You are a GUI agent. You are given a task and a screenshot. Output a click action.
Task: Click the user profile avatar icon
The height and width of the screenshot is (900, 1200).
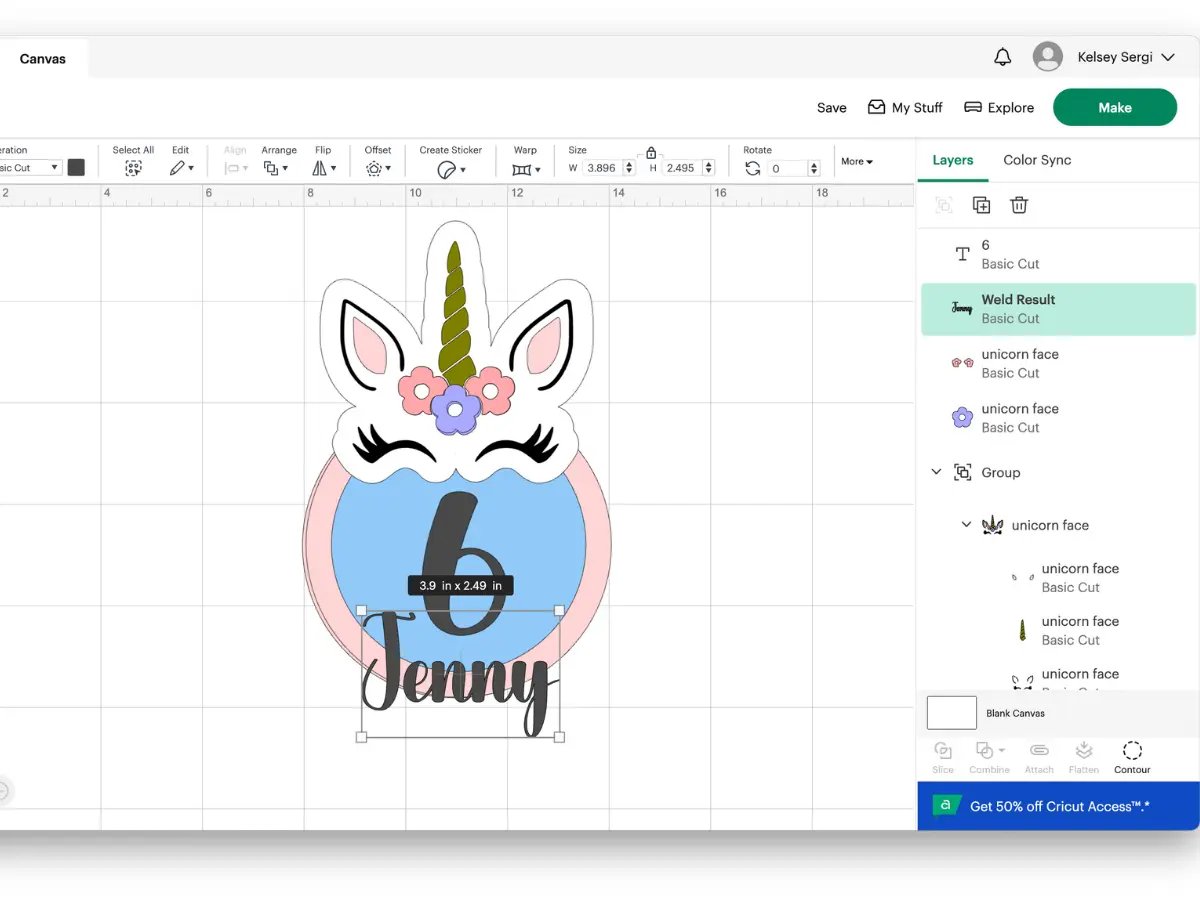coord(1047,57)
